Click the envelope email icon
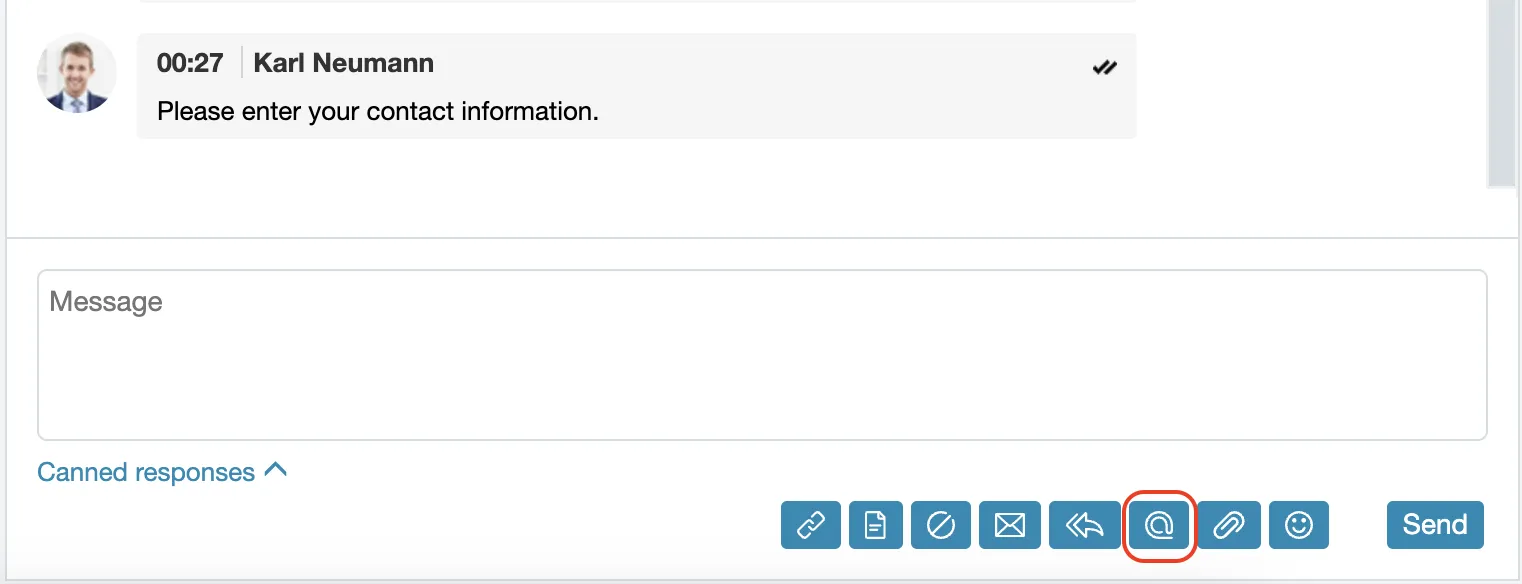The height and width of the screenshot is (584, 1522). click(1010, 525)
